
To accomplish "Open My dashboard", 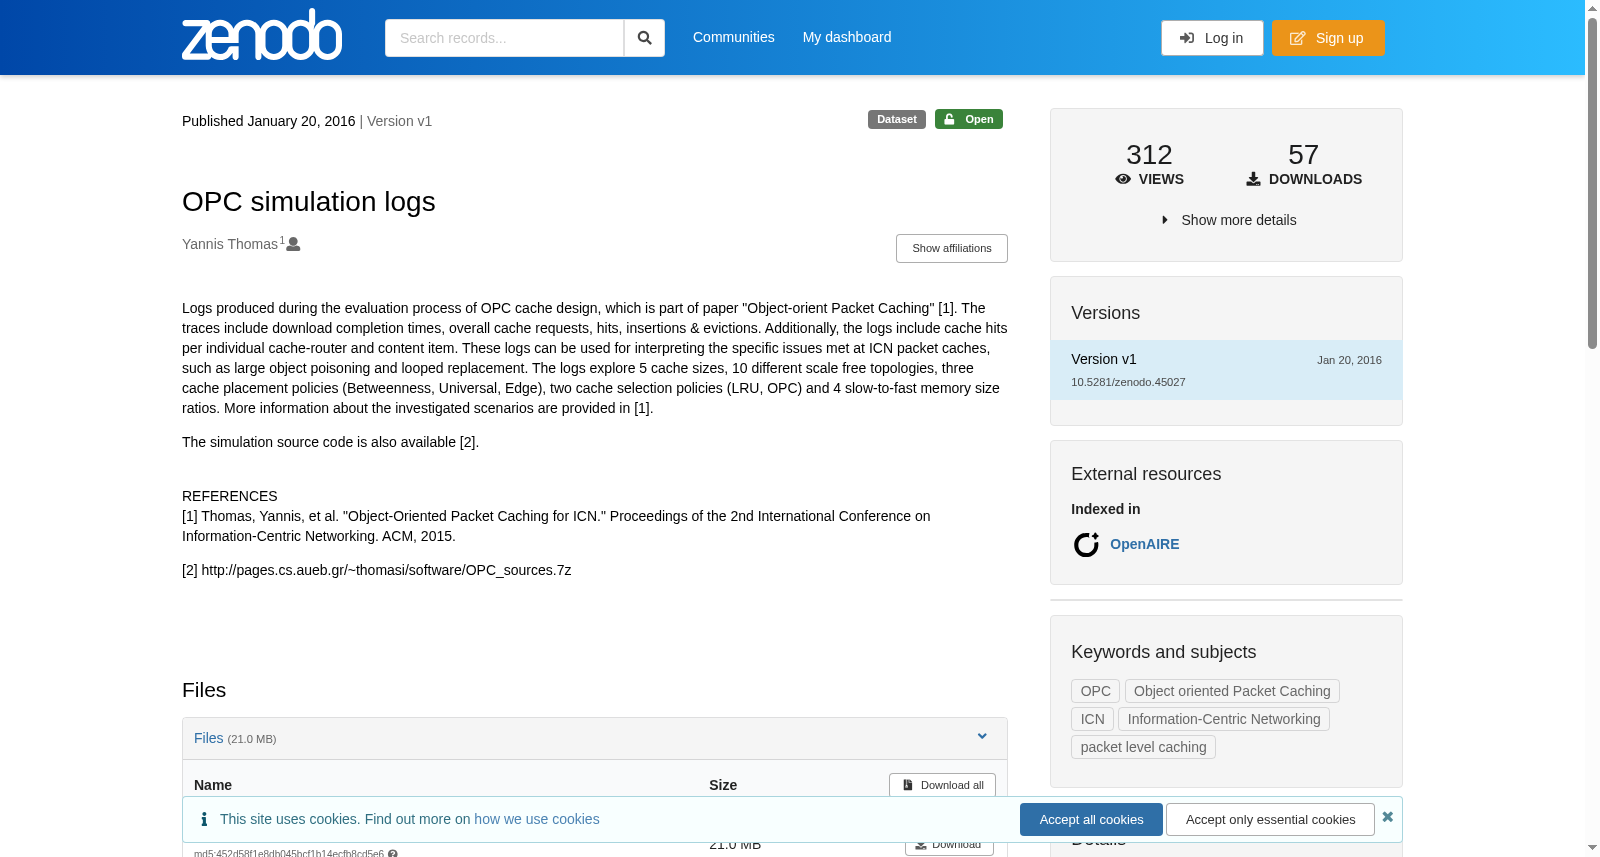I will coord(847,37).
